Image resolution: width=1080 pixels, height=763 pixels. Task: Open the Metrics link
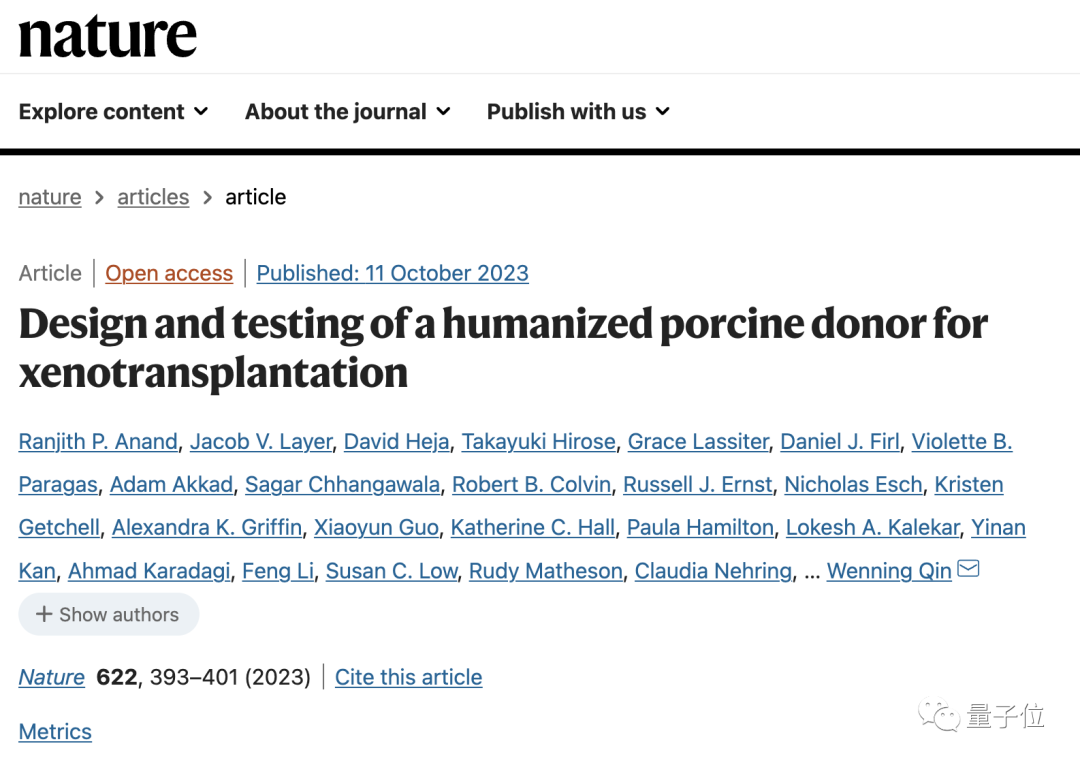[55, 731]
